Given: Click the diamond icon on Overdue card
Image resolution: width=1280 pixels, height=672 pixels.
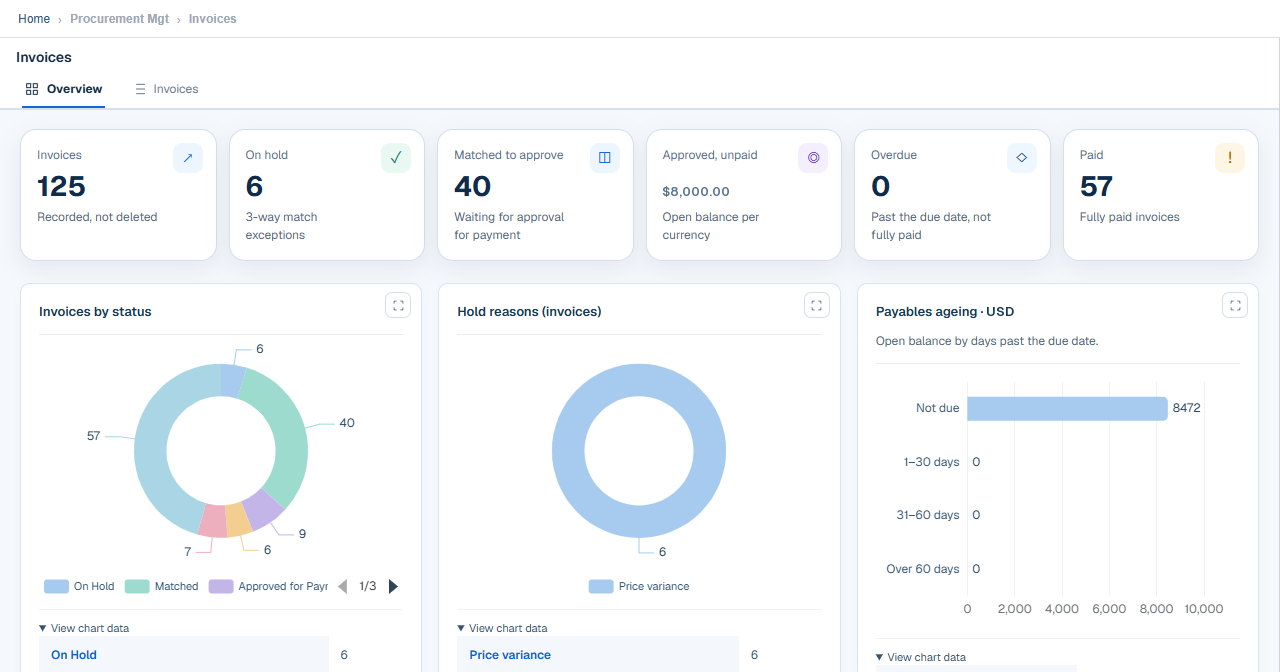Looking at the screenshot, I should coord(1021,158).
